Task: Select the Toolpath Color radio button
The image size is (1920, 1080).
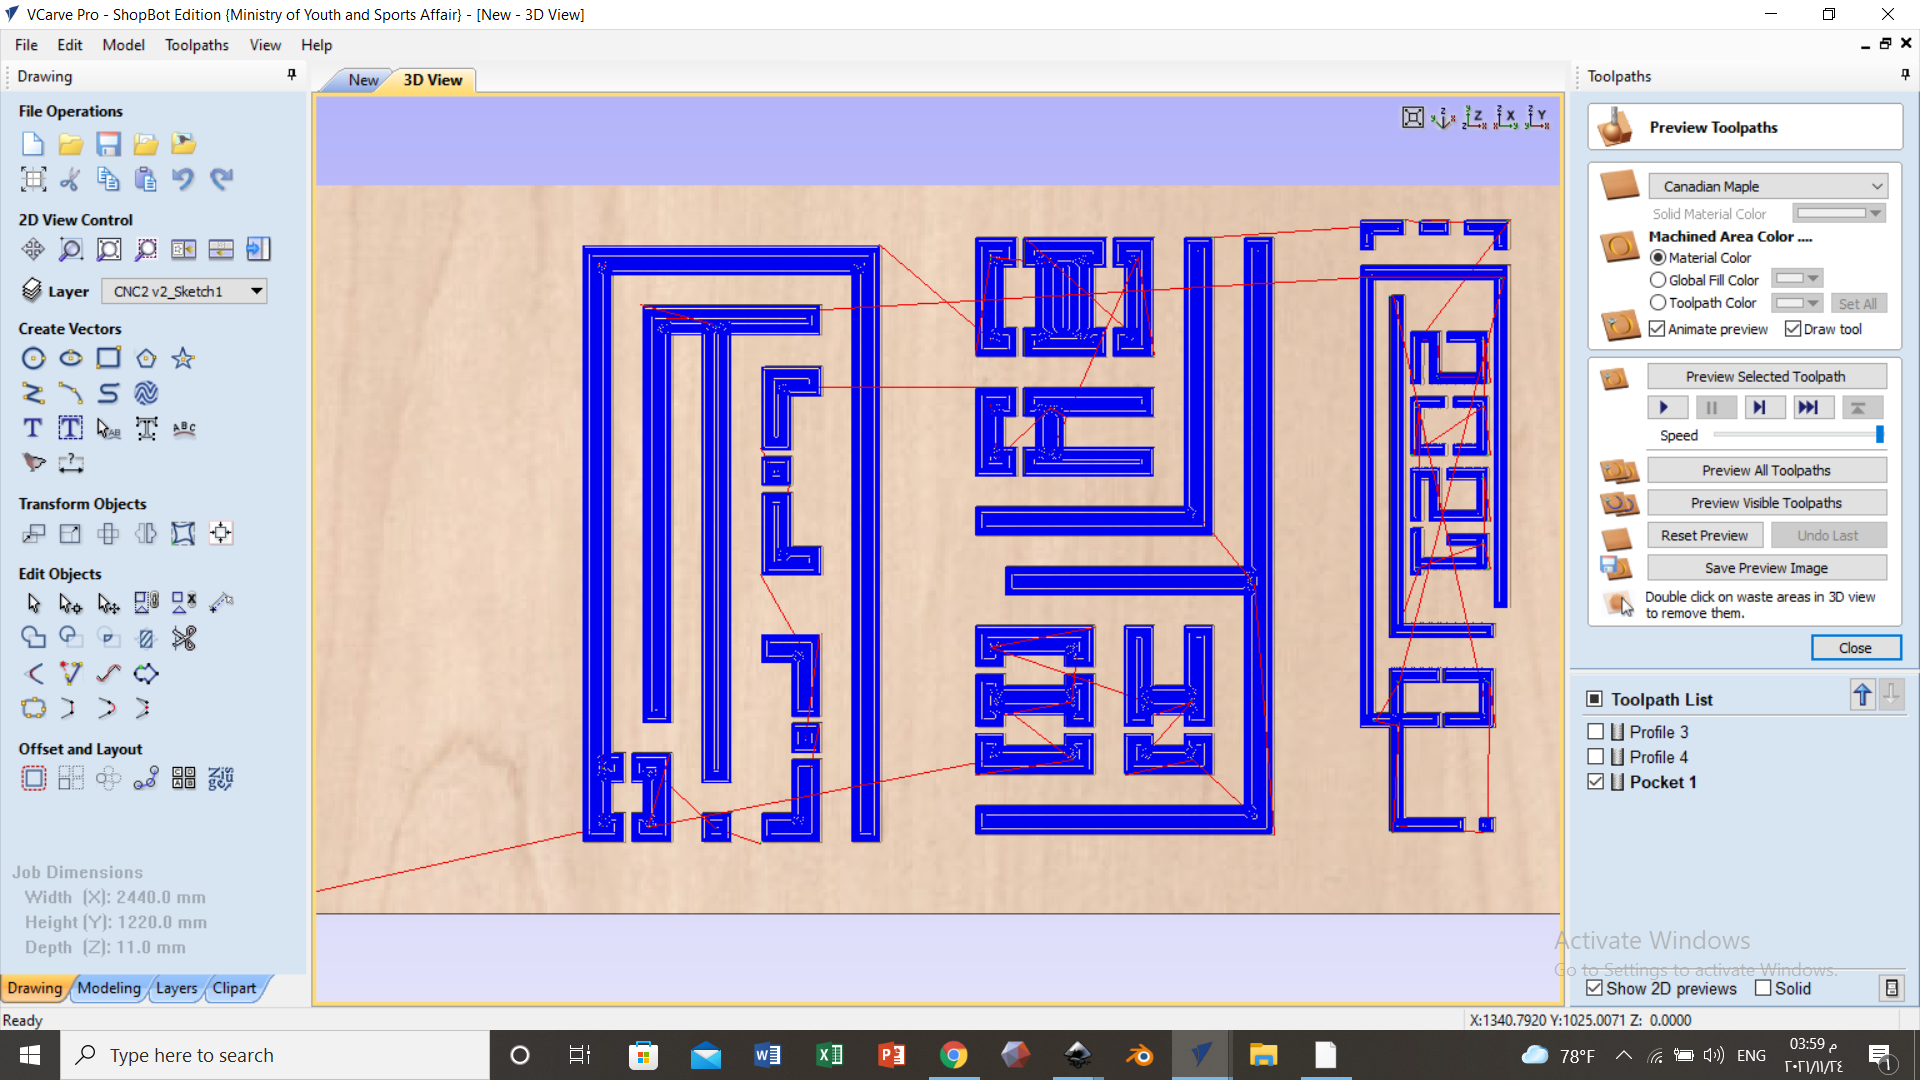Action: click(x=1658, y=302)
